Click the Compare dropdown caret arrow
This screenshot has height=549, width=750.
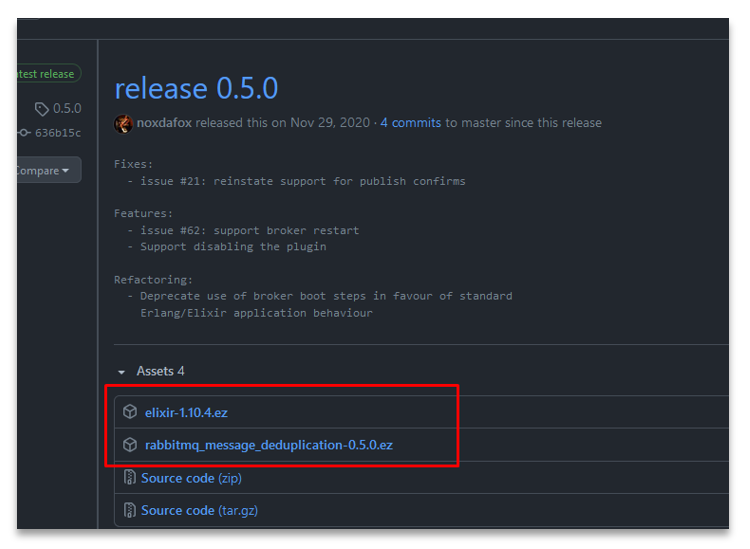point(66,171)
